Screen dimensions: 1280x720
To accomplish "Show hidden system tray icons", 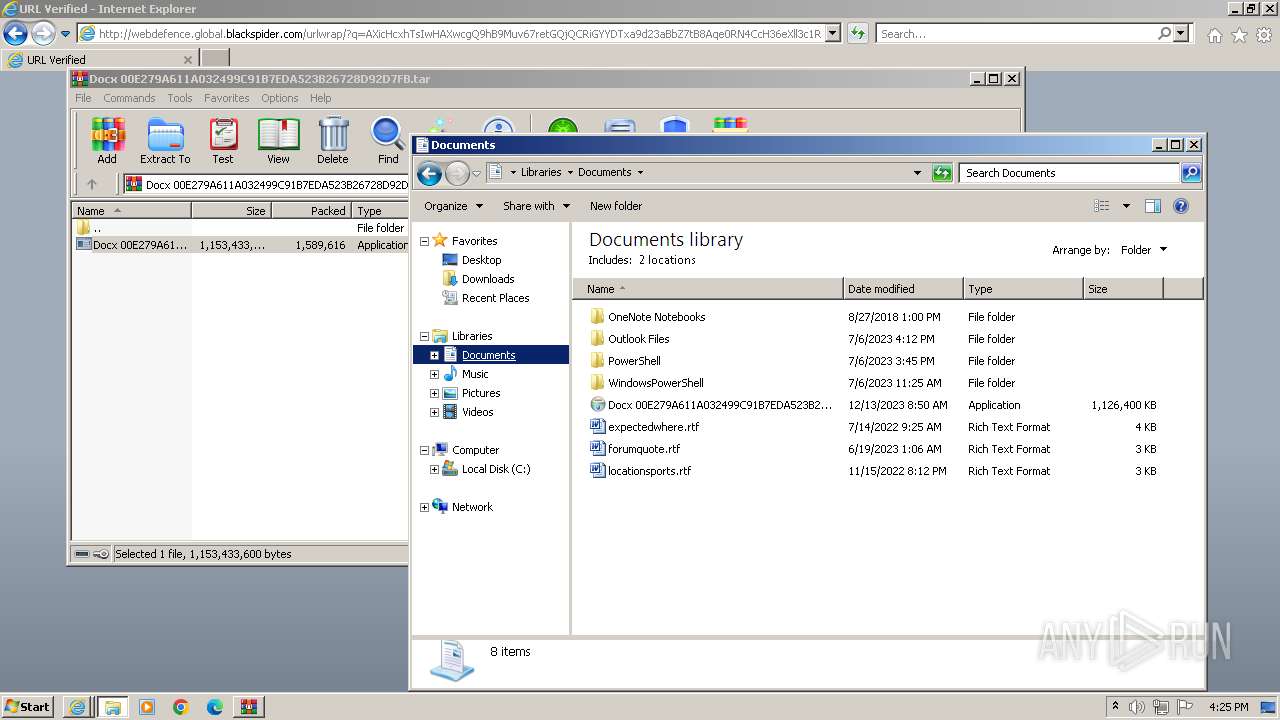I will (1115, 707).
